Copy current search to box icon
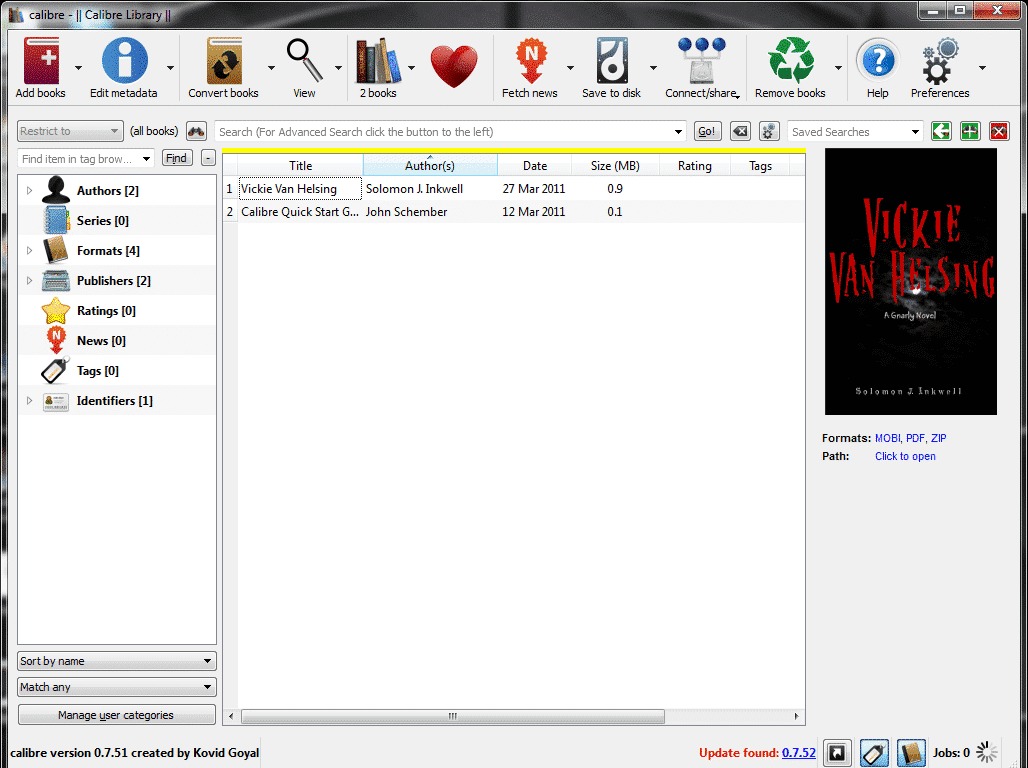The image size is (1028, 768). [941, 131]
